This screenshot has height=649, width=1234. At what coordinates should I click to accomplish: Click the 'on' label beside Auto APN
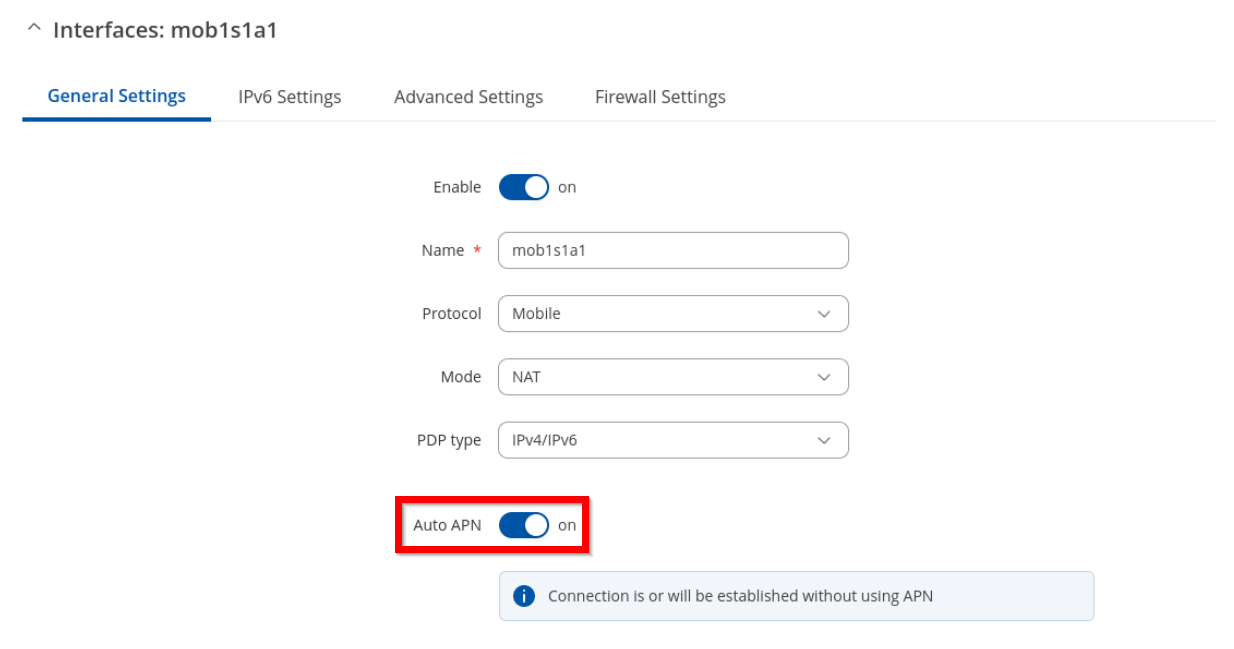click(x=567, y=525)
